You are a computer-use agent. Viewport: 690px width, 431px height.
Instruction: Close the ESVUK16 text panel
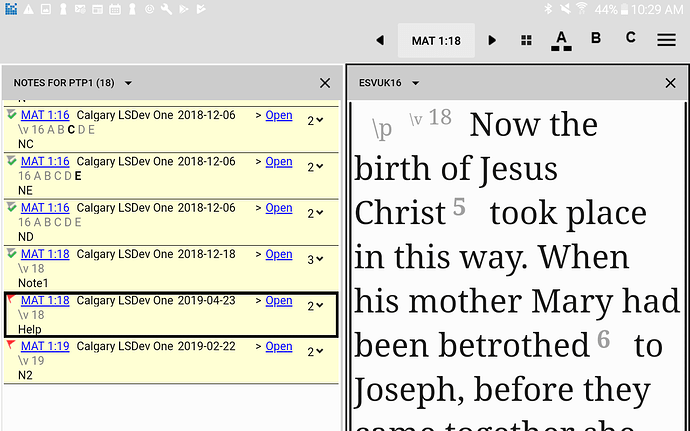tap(670, 83)
